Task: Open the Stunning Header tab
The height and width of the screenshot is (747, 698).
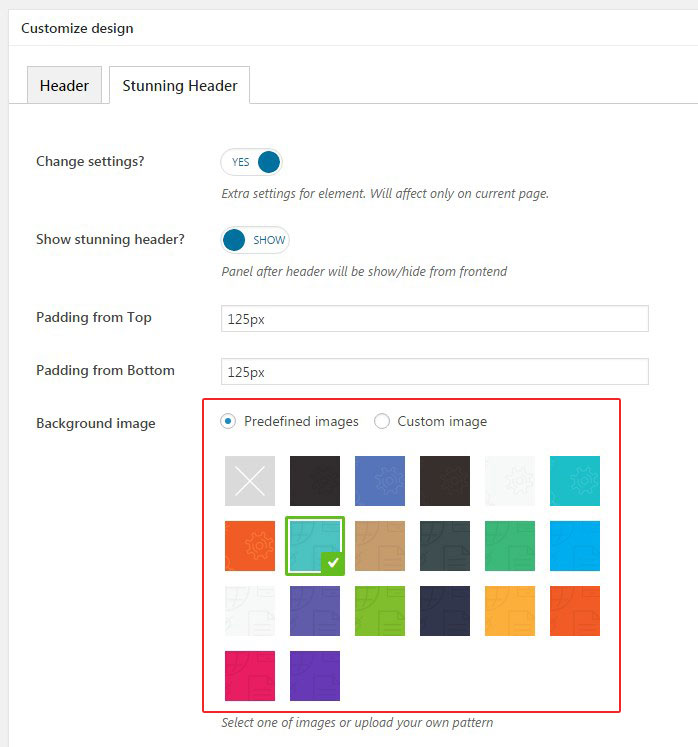Action: (180, 86)
